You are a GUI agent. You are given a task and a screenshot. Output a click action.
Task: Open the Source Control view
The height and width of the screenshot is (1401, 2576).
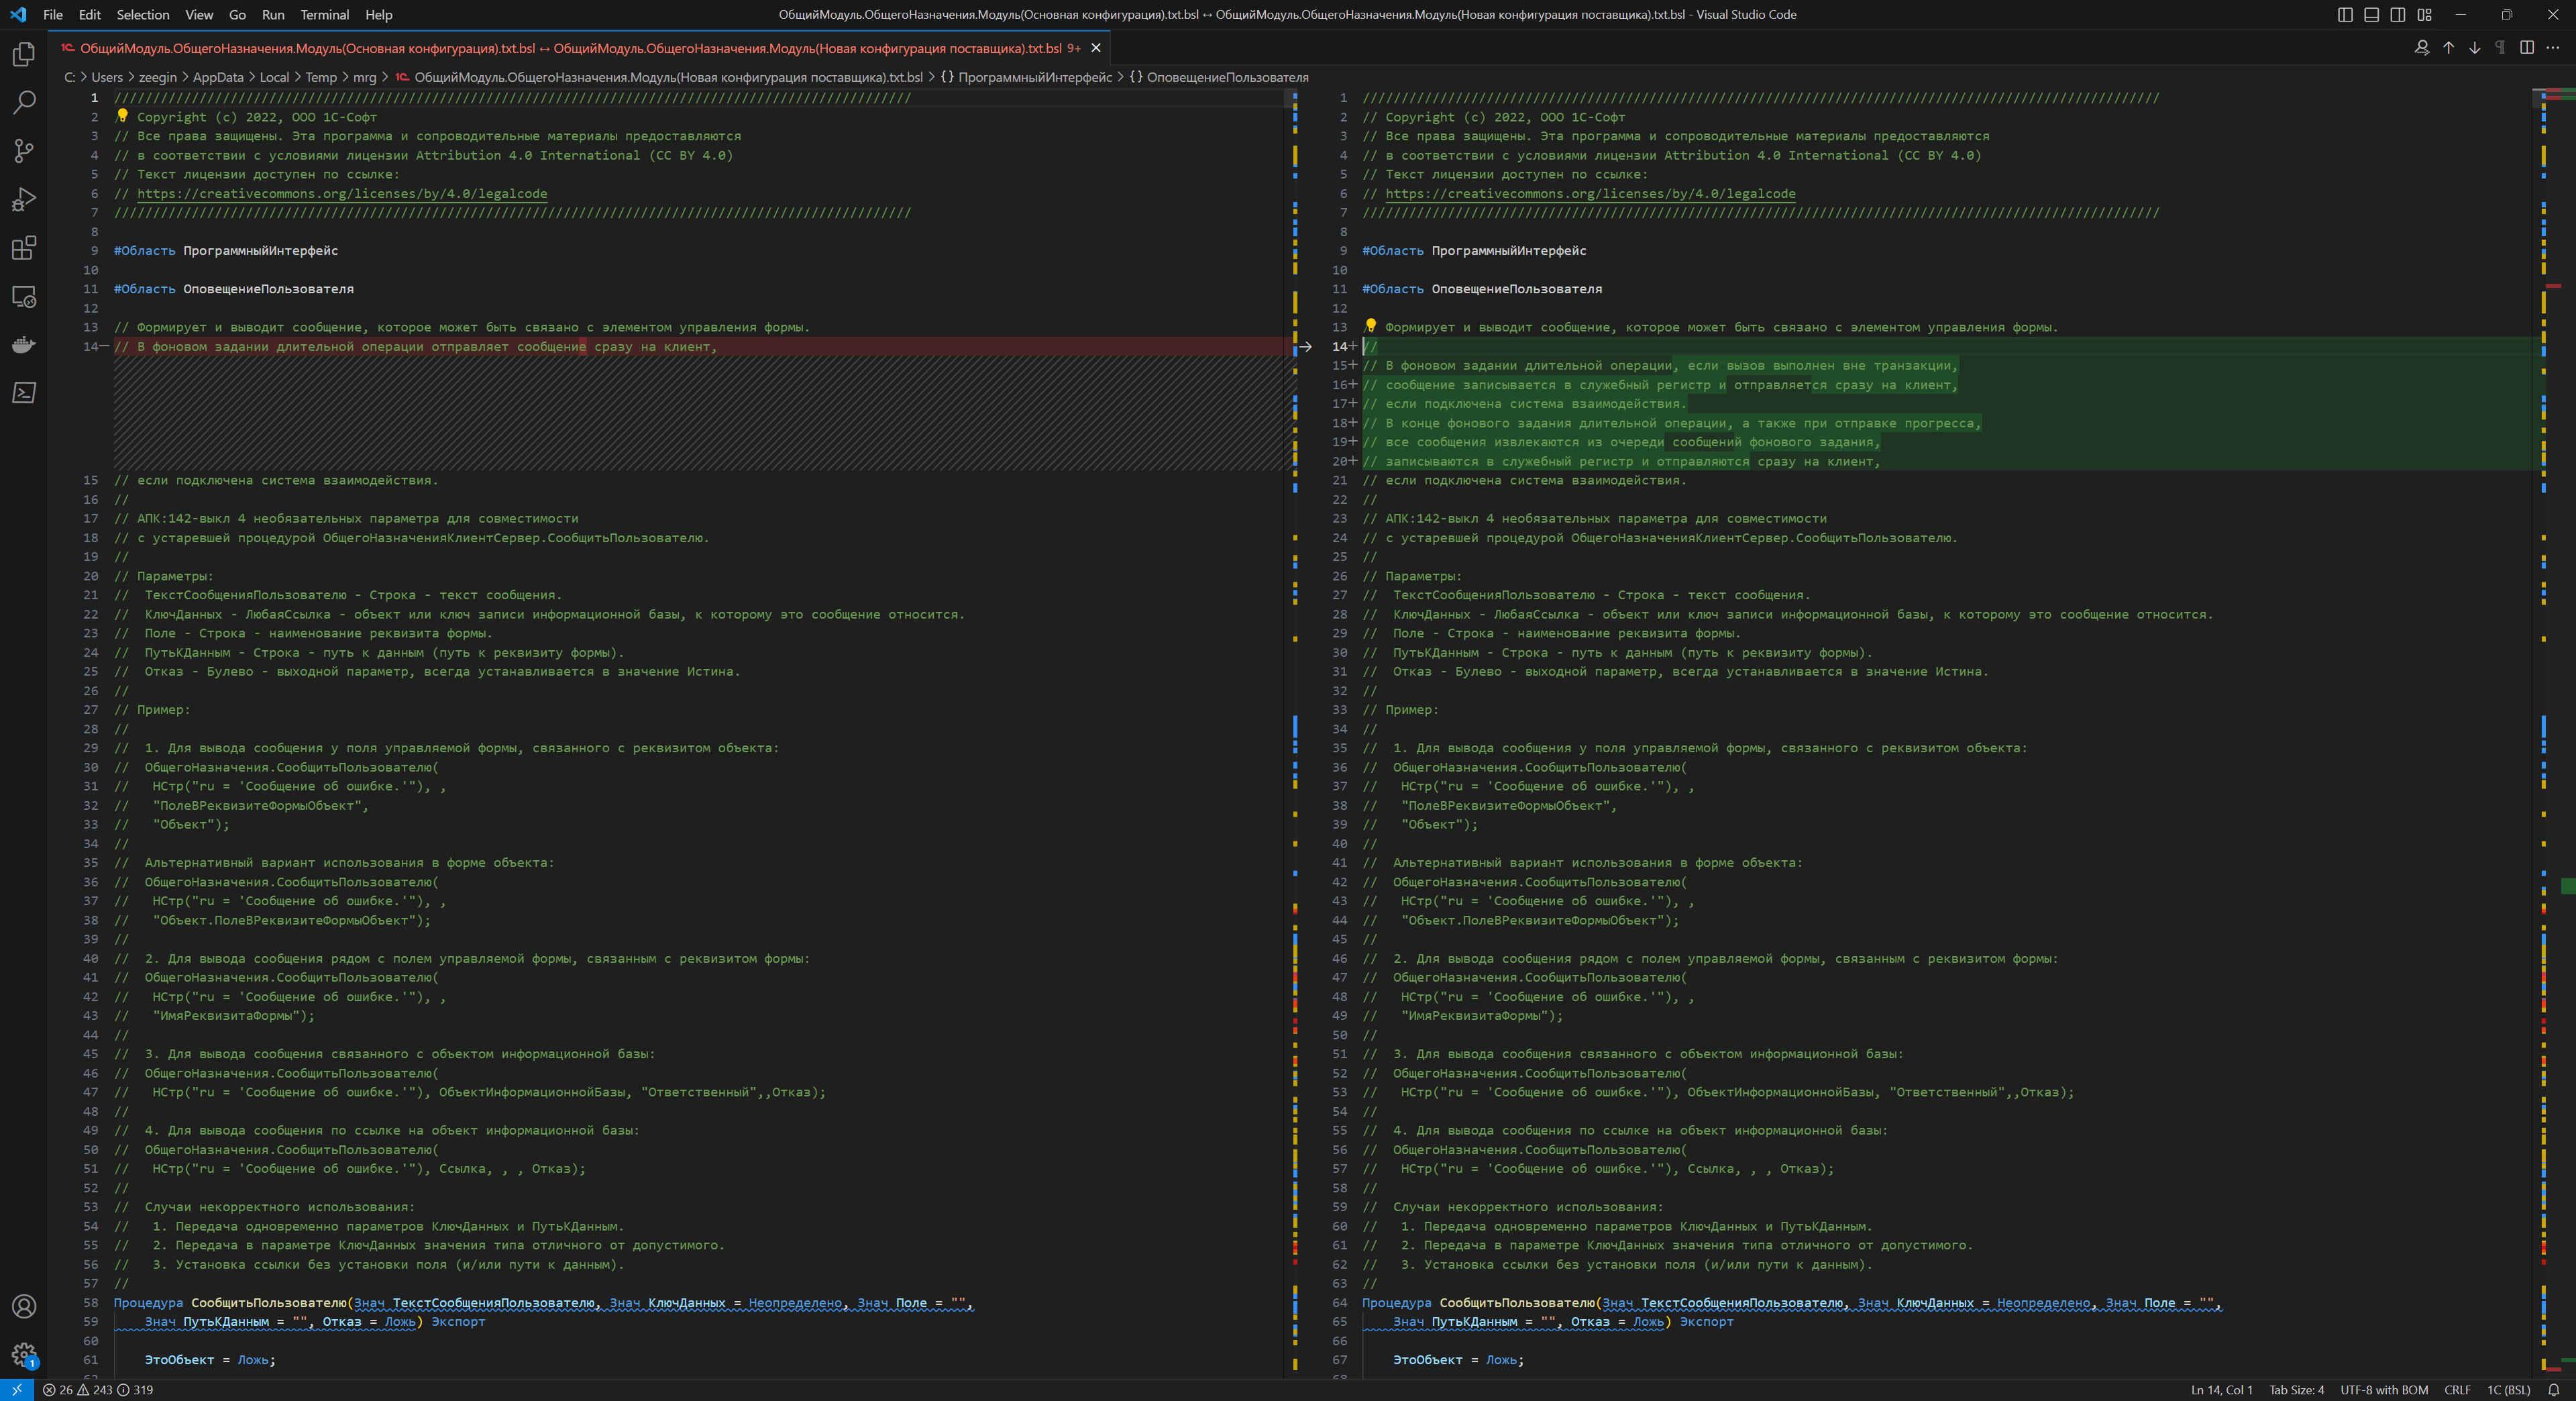tap(24, 151)
